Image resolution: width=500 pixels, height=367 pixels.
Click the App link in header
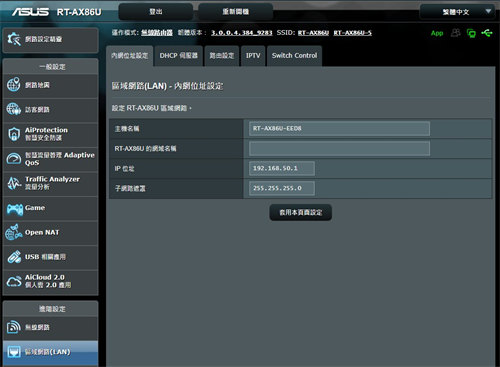coord(437,33)
